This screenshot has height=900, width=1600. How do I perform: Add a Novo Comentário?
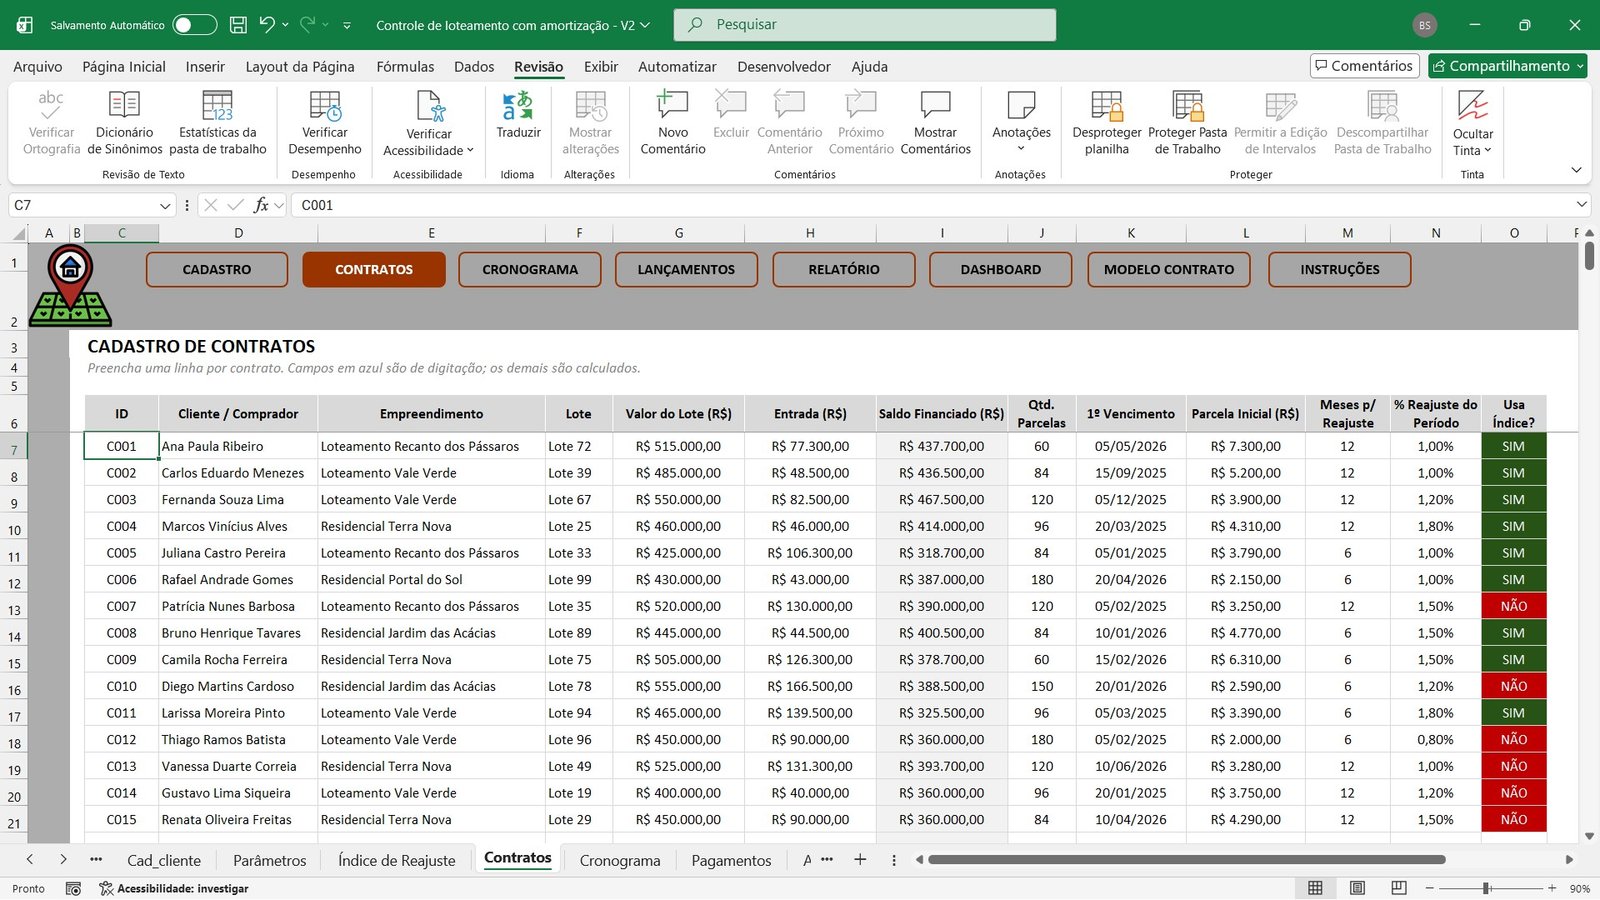673,123
